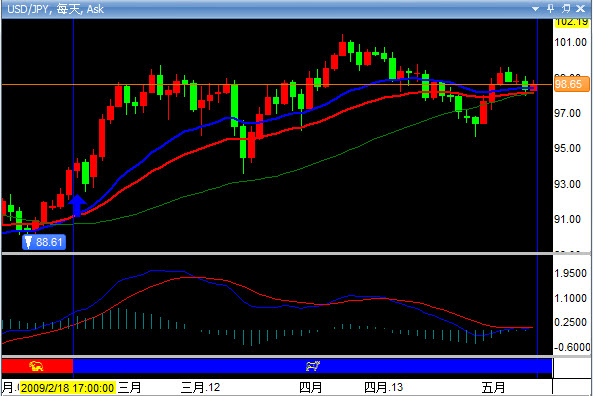
Task: Click the yellow 102.19 price label
Action: (571, 22)
